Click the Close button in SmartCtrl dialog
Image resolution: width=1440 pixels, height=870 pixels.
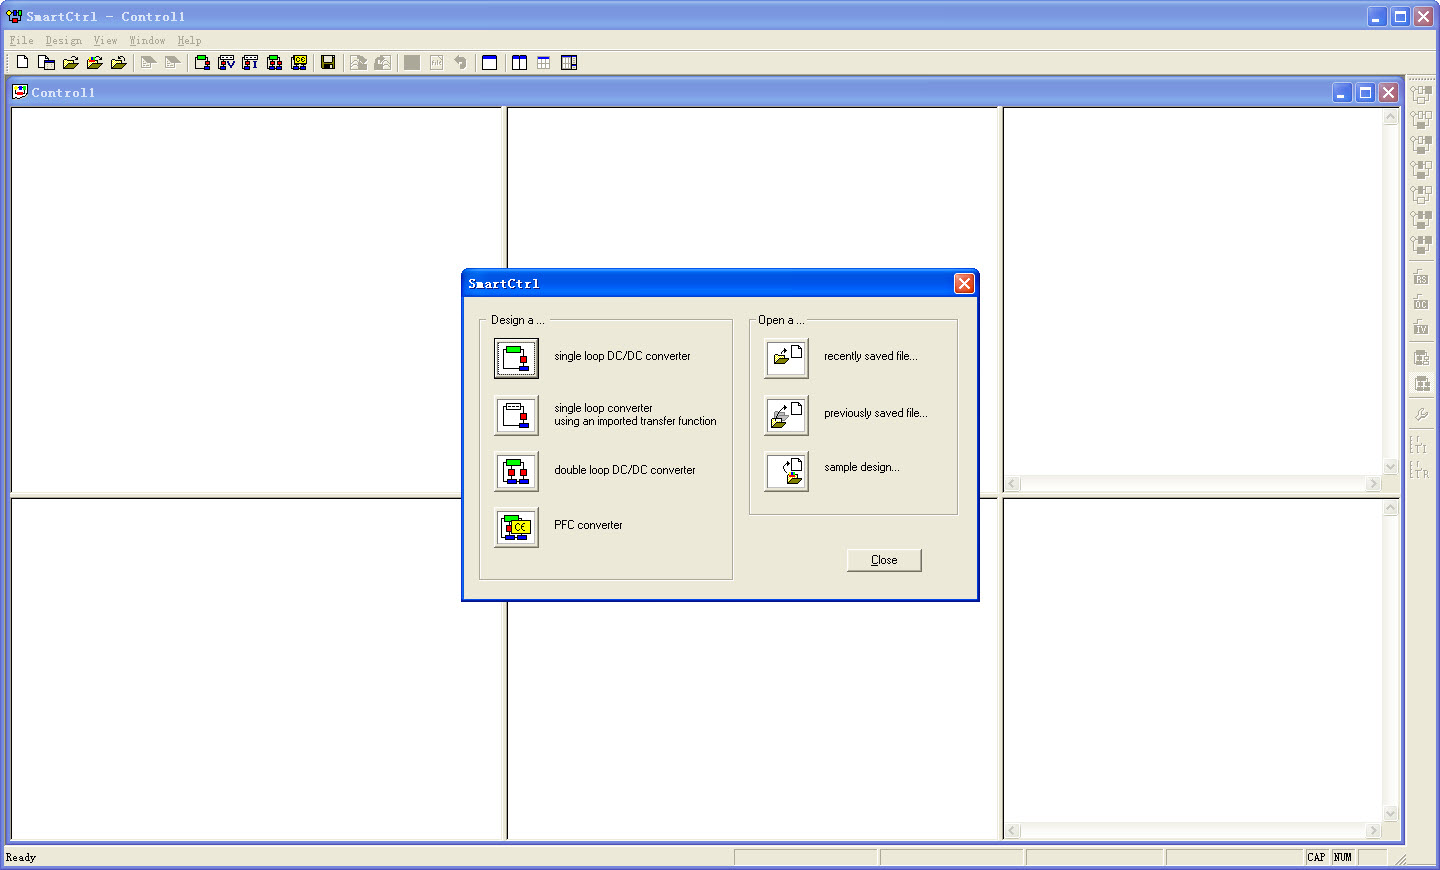[884, 560]
